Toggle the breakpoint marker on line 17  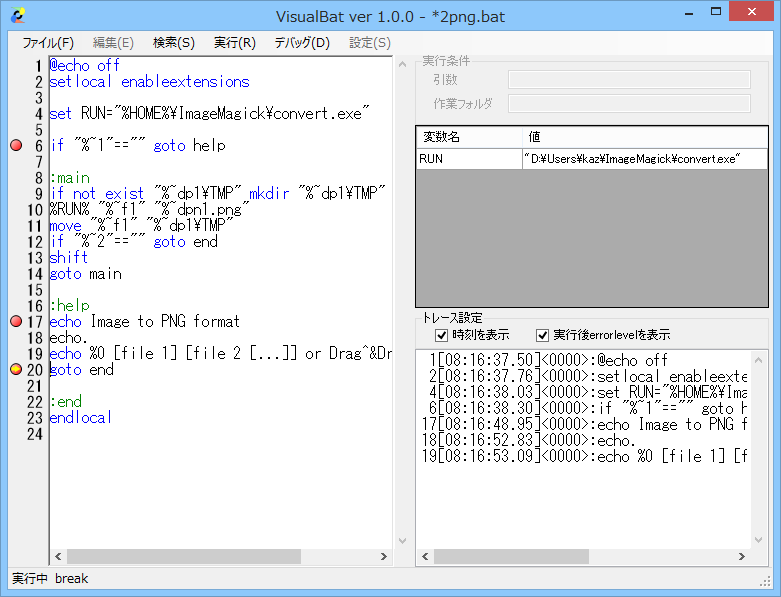click(x=16, y=322)
